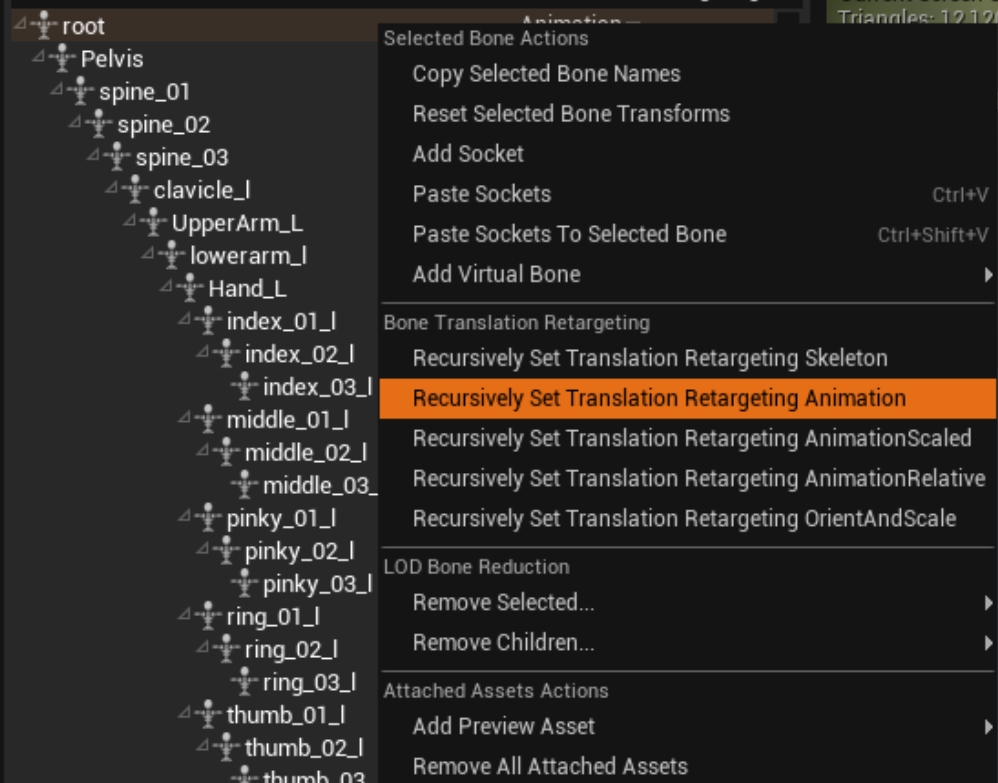Collapse the lowerarm_l tree branch

click(x=148, y=255)
